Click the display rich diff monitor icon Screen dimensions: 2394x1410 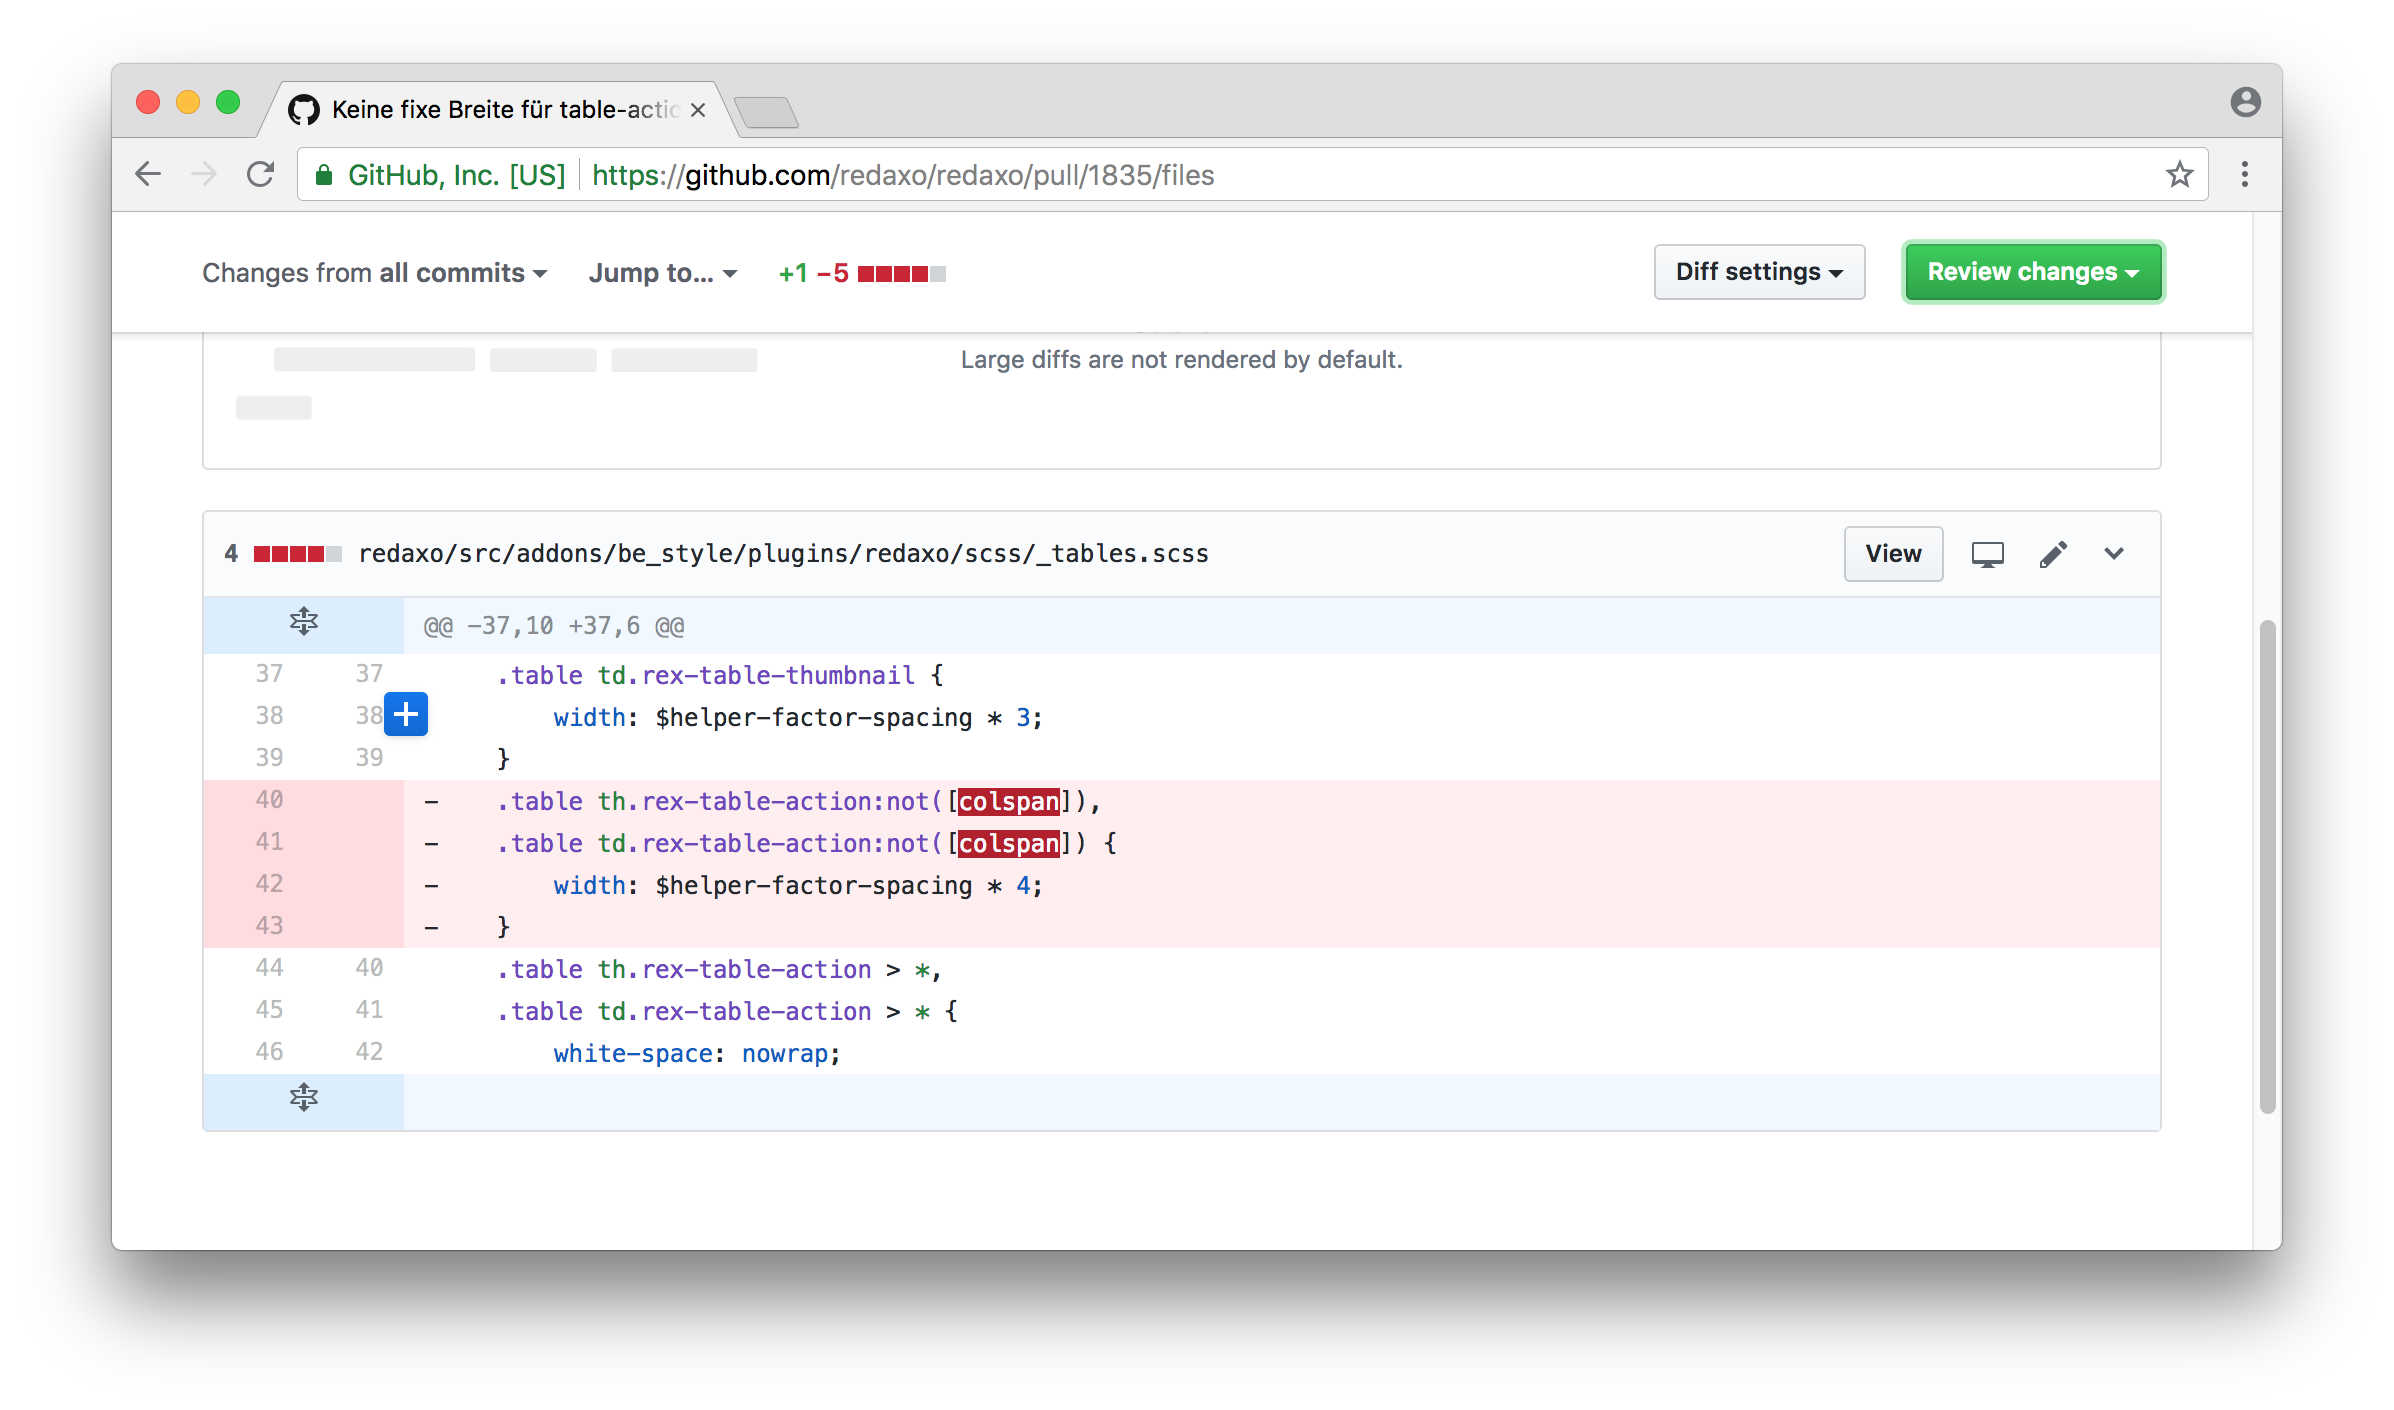[1987, 554]
